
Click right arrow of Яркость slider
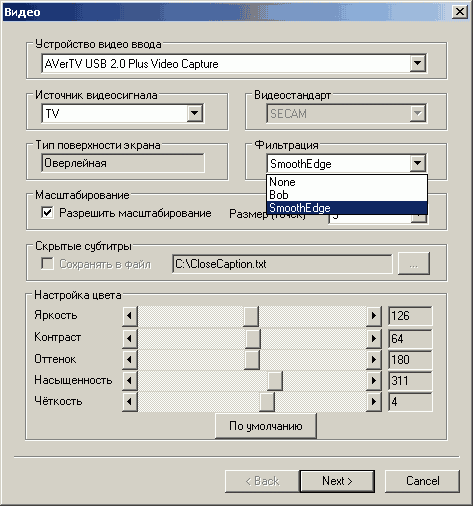(x=374, y=316)
